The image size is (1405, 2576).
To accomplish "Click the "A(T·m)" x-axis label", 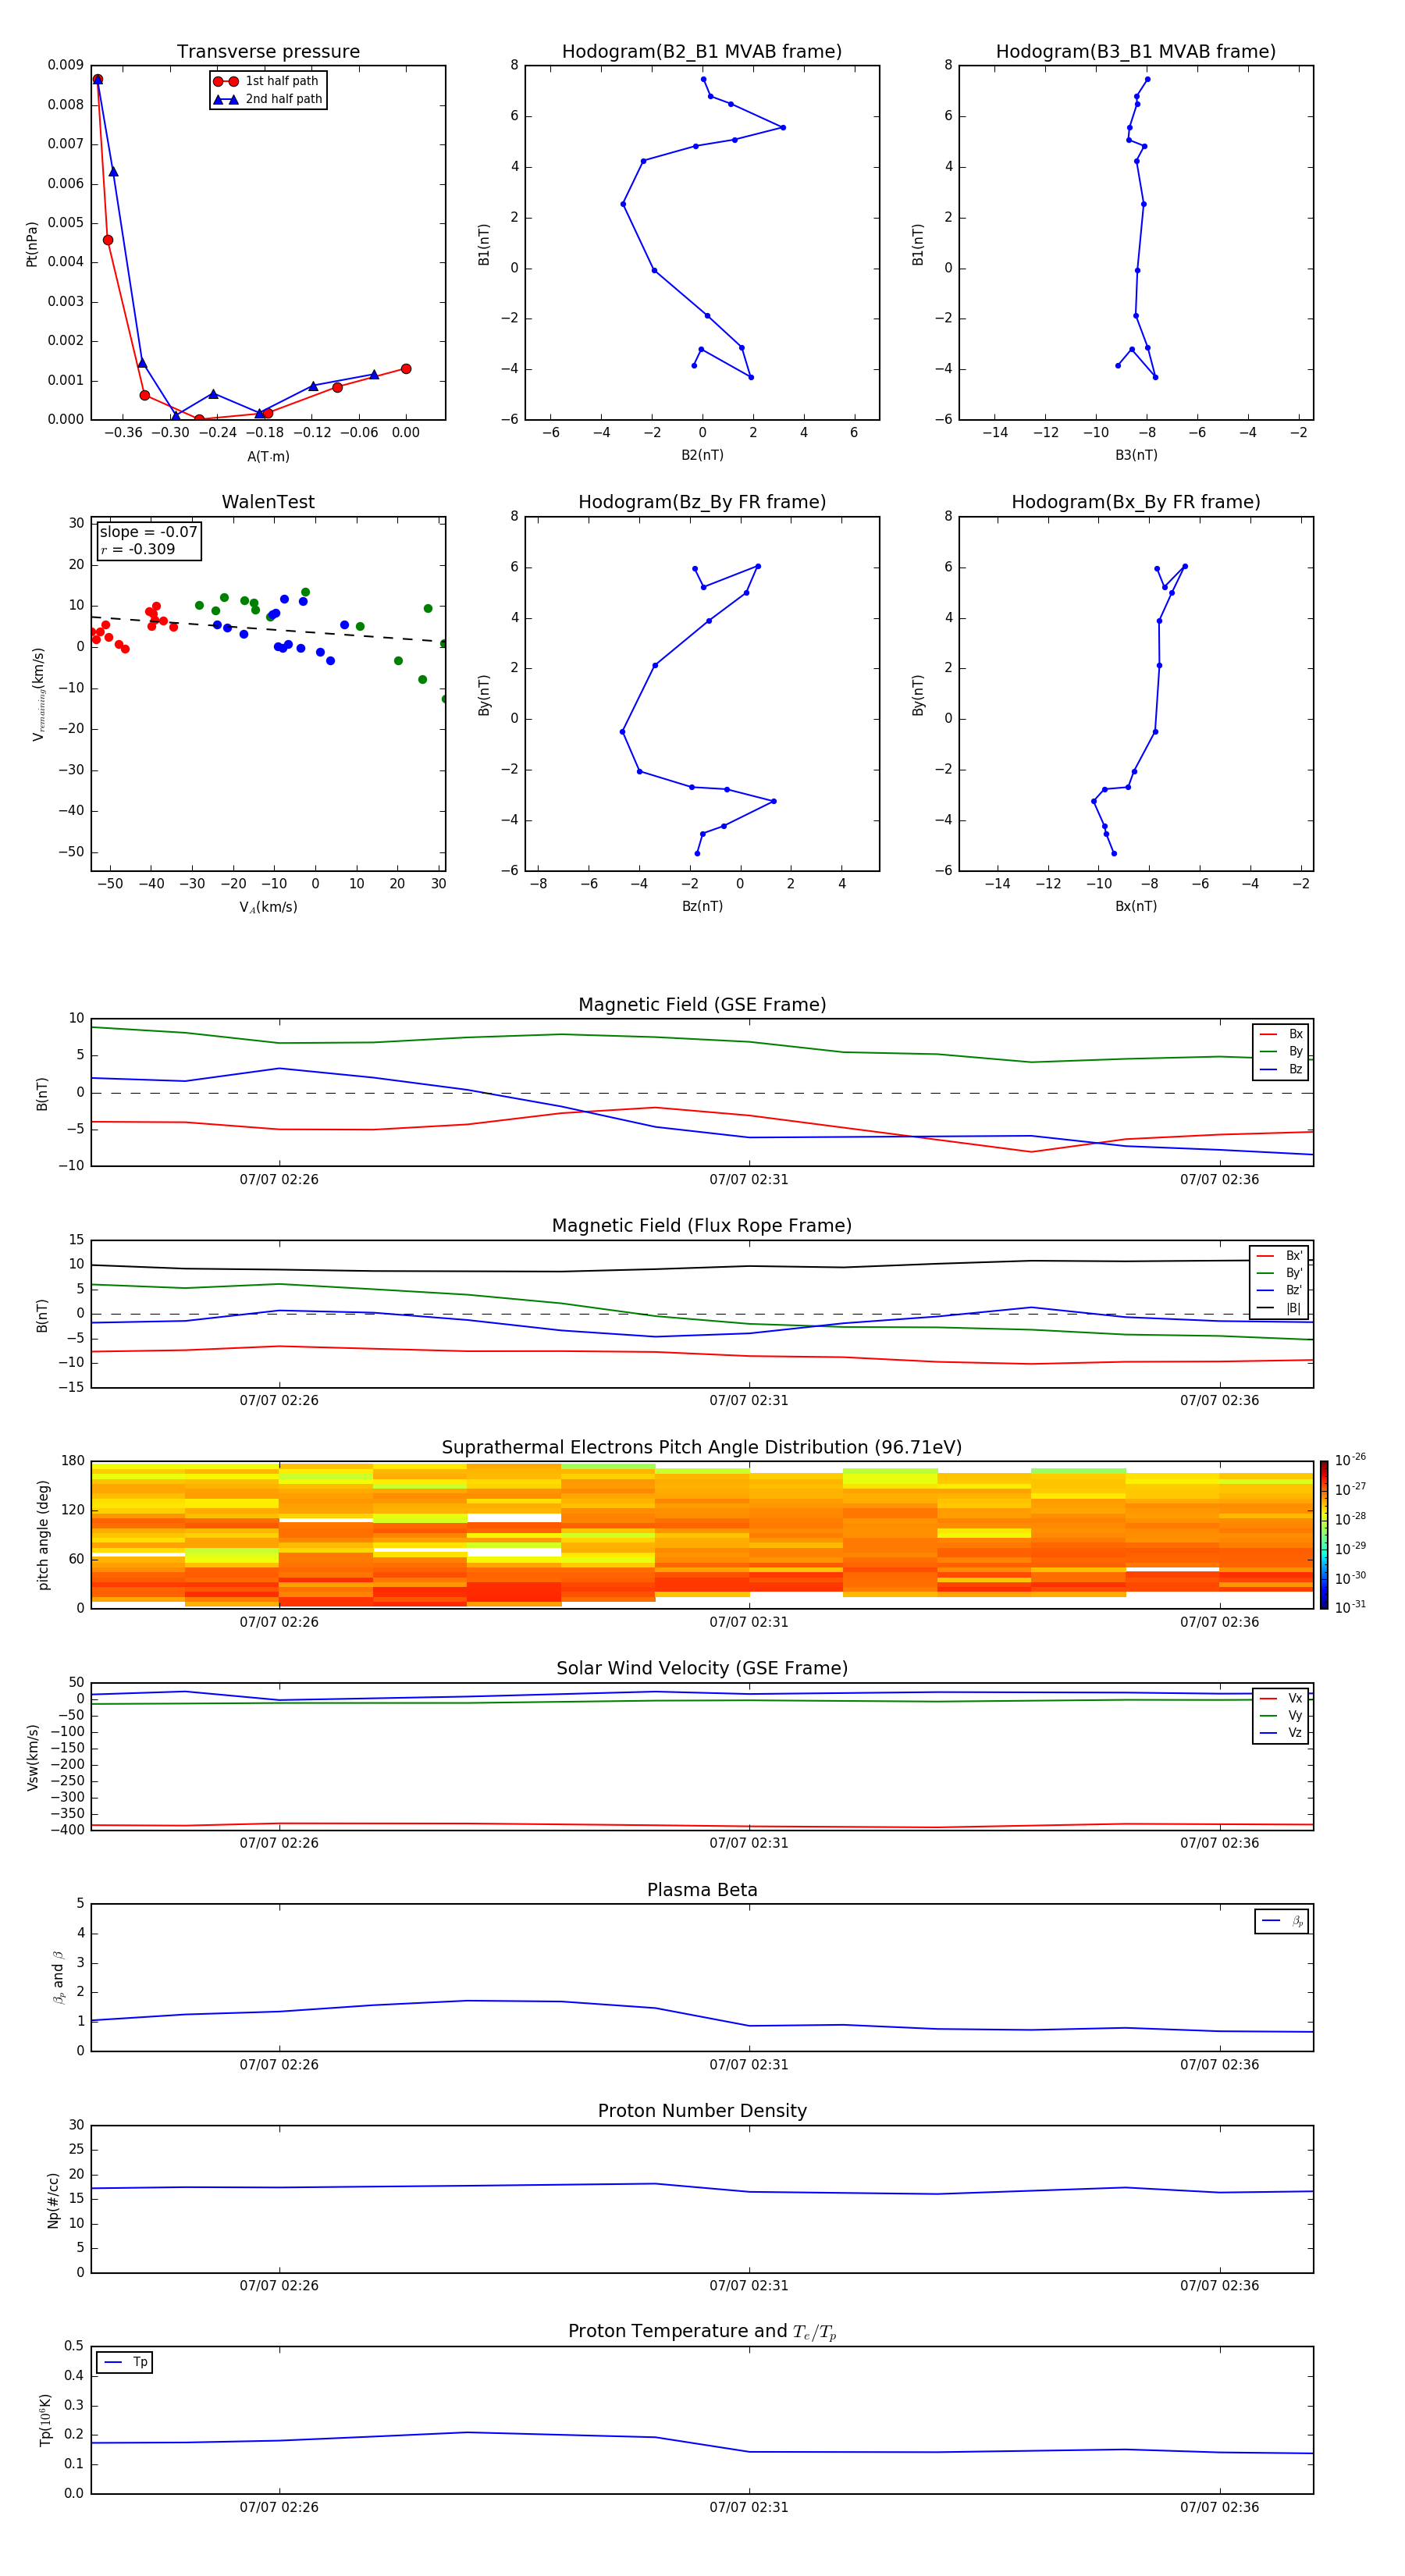I will (268, 456).
